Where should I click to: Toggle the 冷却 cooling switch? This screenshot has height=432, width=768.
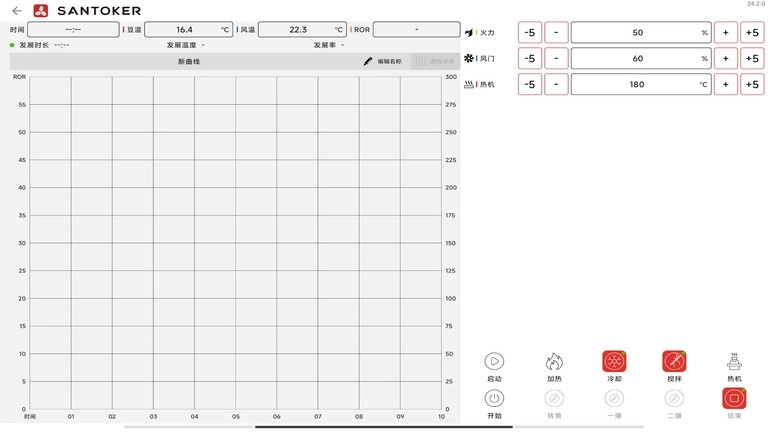(614, 362)
